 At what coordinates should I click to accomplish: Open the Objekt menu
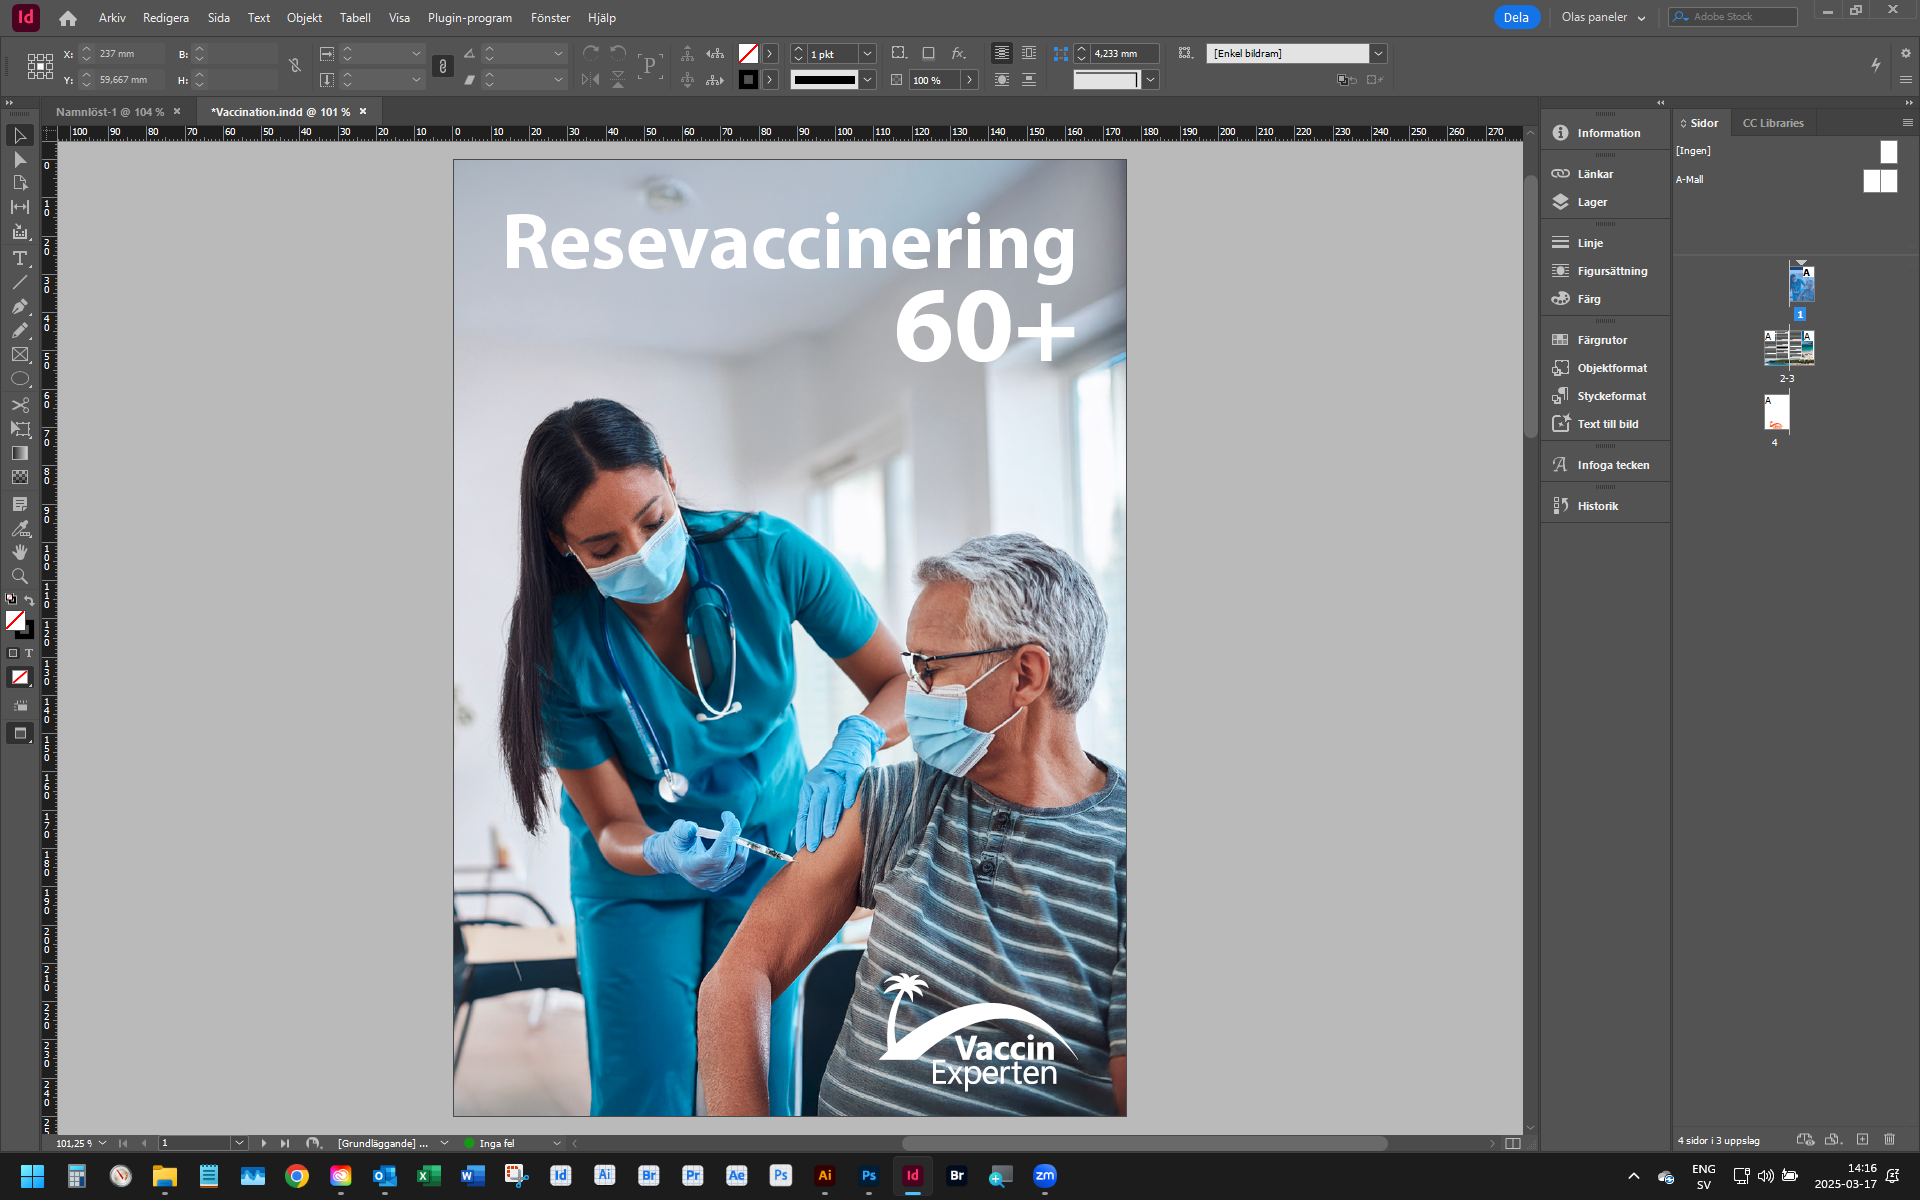[x=304, y=18]
